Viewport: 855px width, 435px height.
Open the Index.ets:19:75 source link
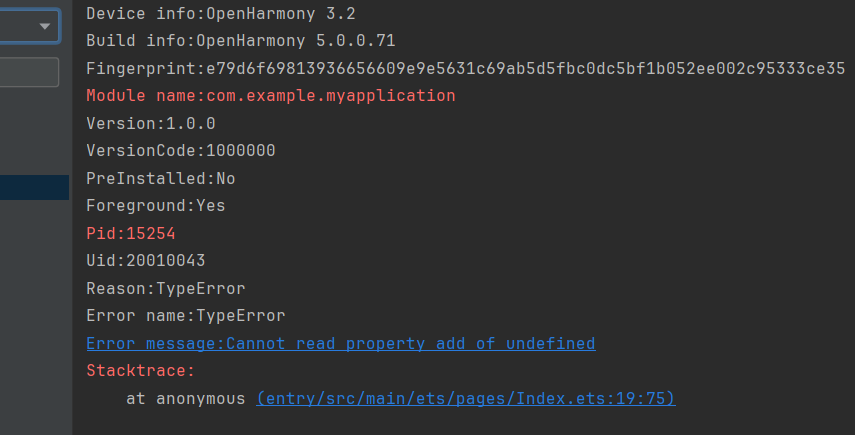(x=466, y=398)
